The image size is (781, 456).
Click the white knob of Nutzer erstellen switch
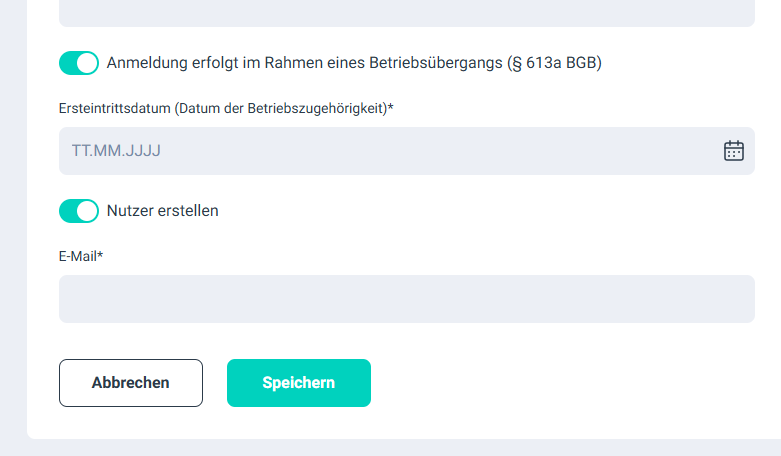[88, 211]
